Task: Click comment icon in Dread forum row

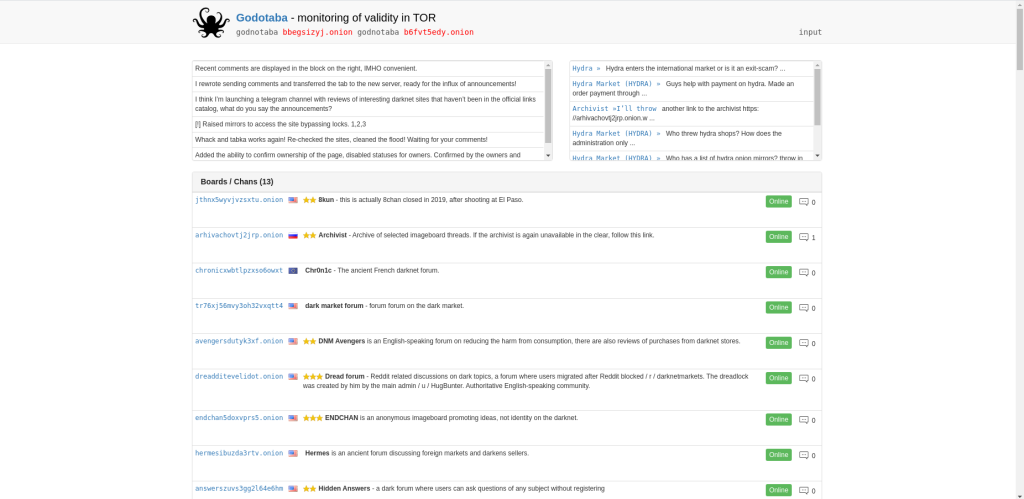Action: 803,378
